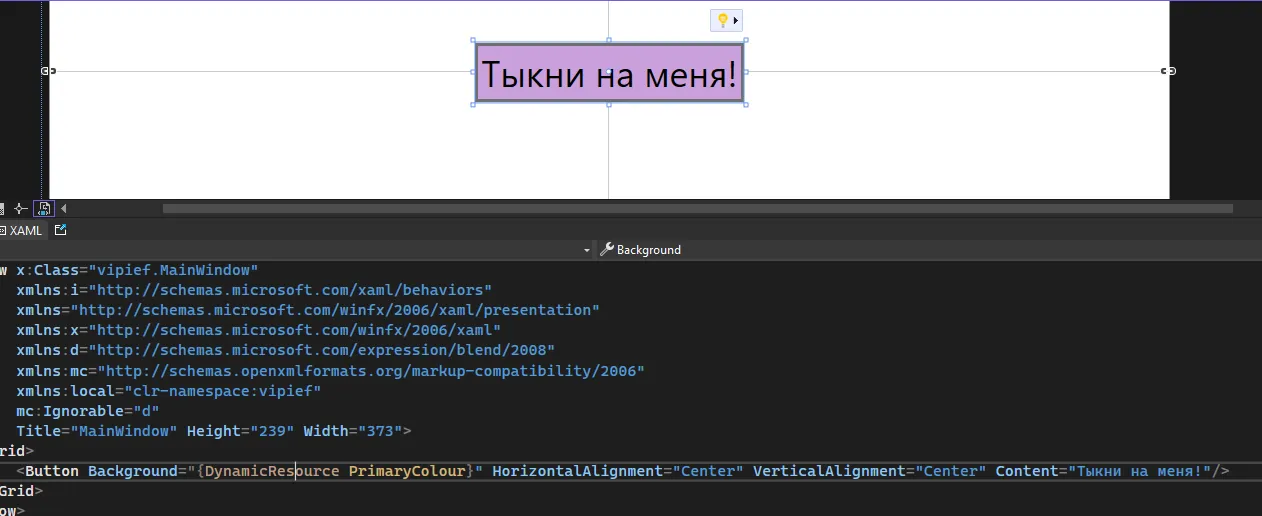This screenshot has height=516, width=1262.
Task: Click the DynamicResource keyword in code
Action: (272, 471)
